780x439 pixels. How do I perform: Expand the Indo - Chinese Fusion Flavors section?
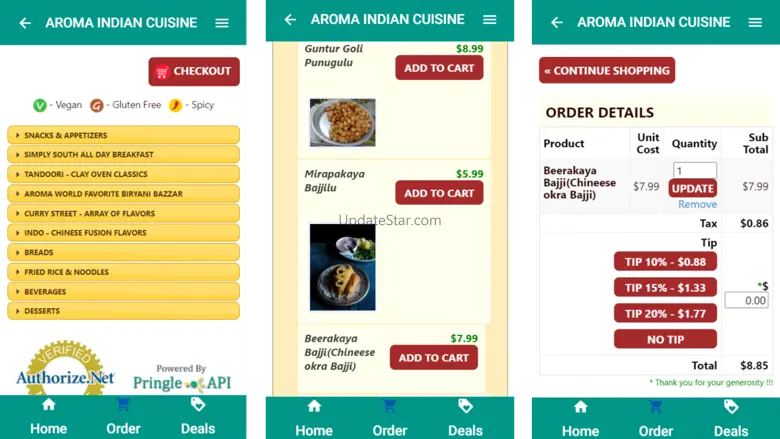123,233
